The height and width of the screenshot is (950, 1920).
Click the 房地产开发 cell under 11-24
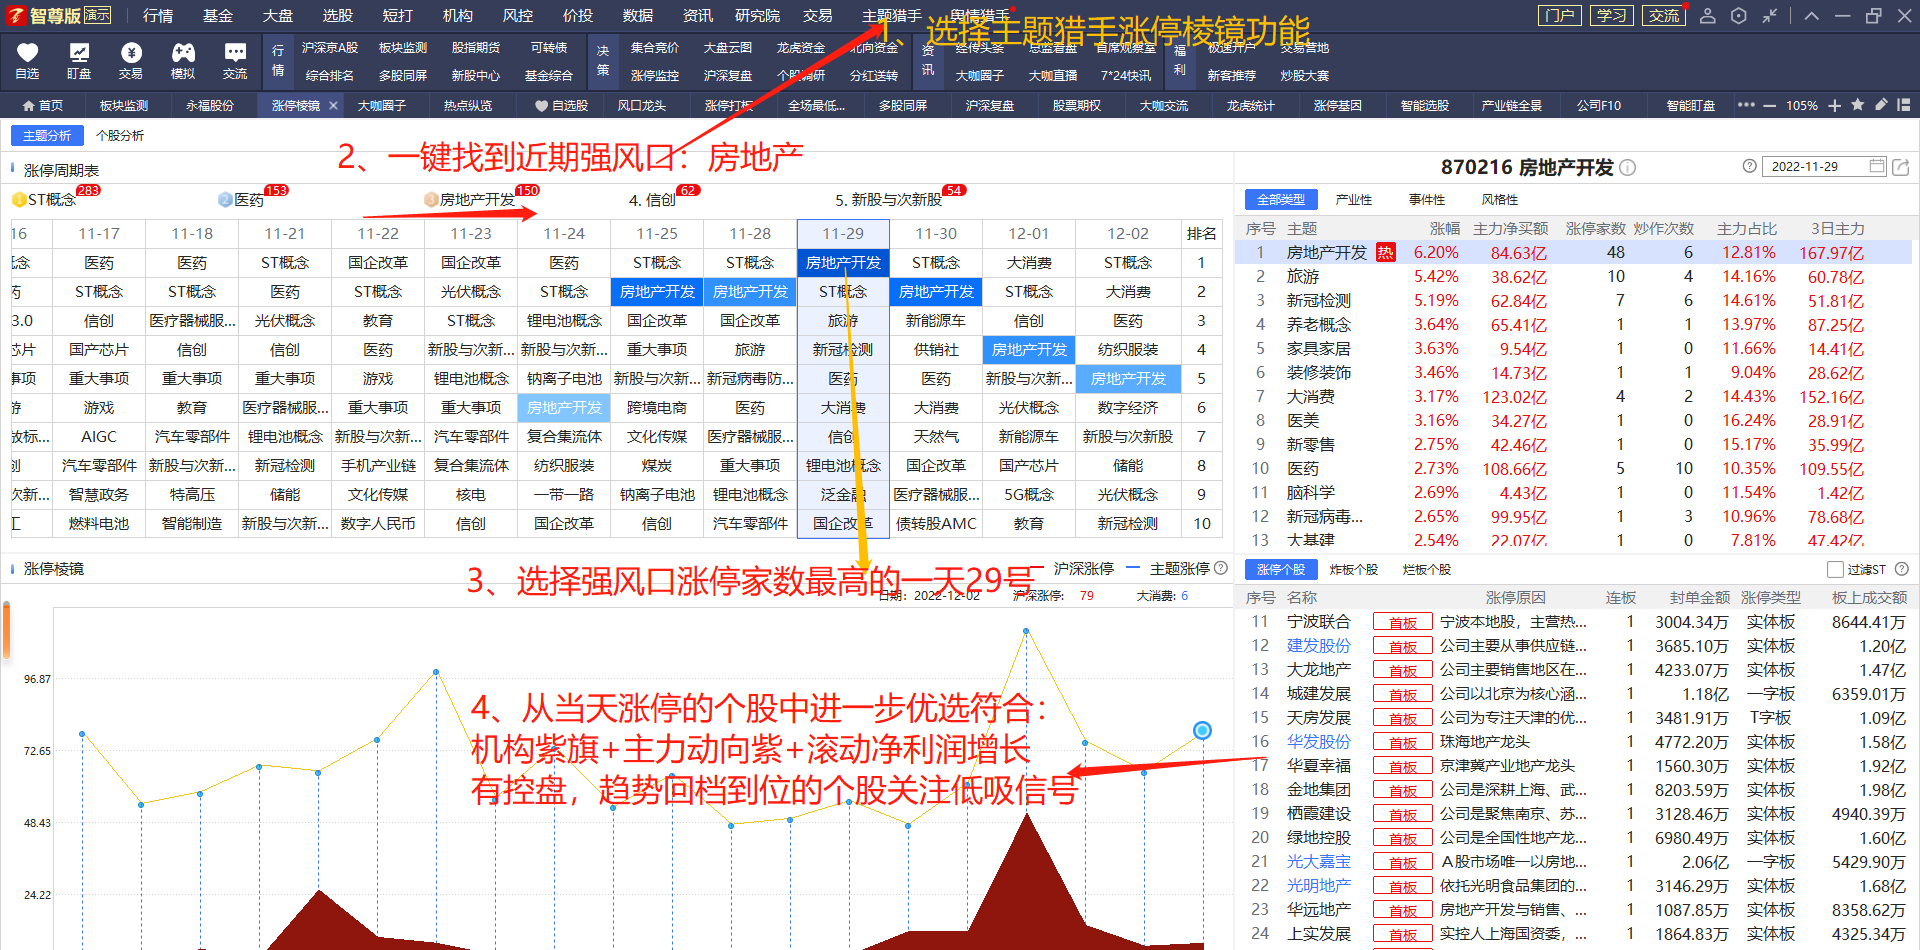tap(564, 408)
